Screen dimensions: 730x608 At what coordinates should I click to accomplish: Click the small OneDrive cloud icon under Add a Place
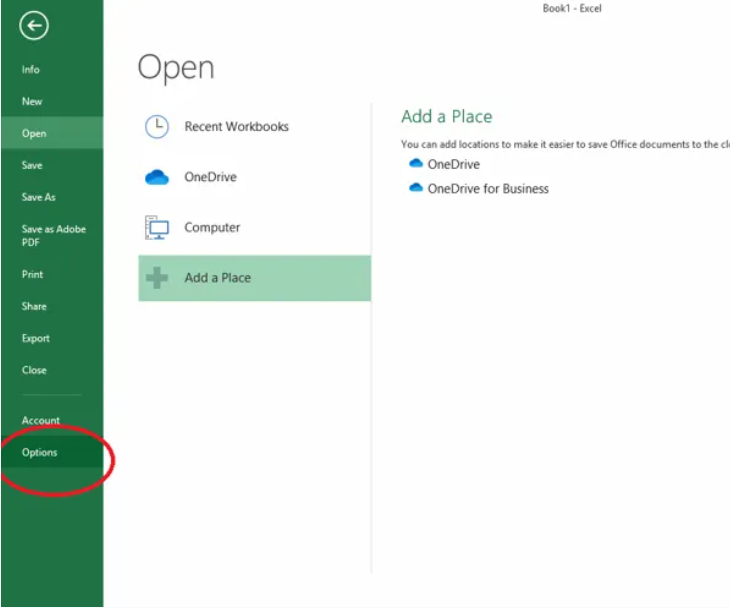[x=416, y=163]
